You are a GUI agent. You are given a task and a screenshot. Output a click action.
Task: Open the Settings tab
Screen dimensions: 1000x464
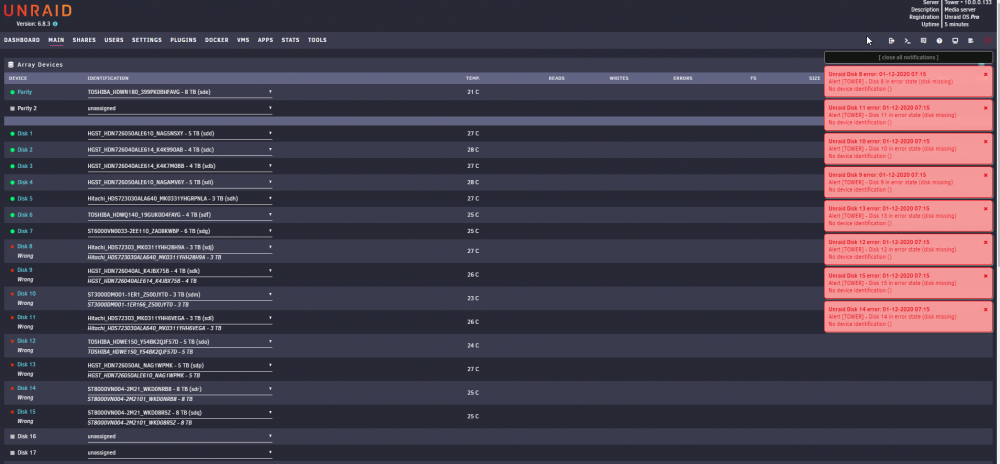(x=147, y=40)
